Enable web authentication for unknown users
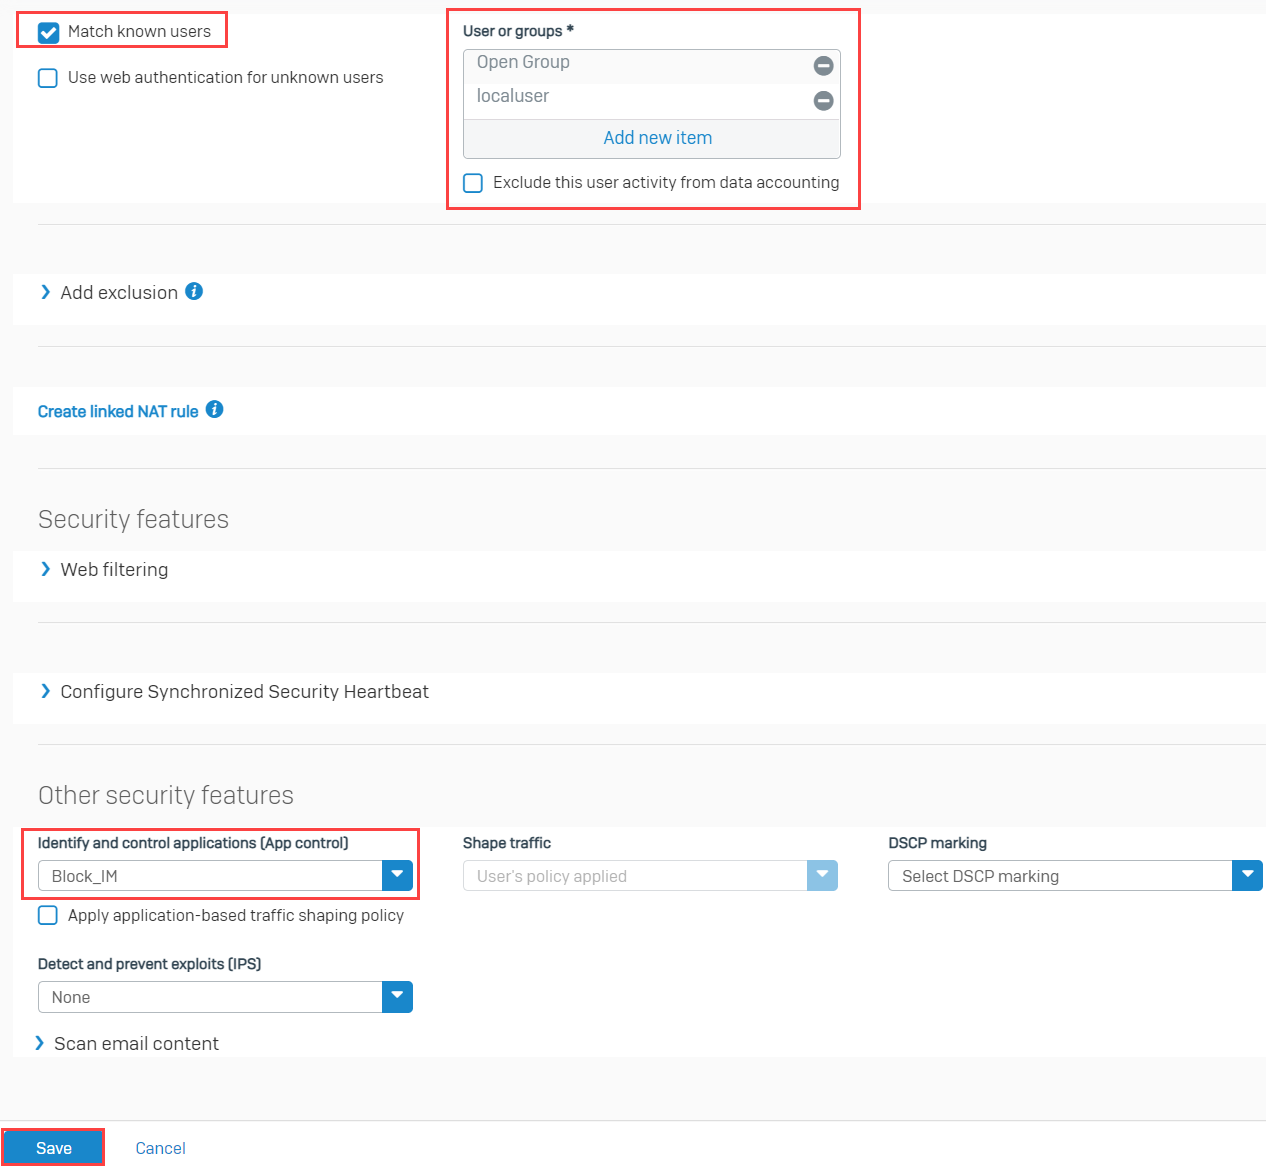This screenshot has width=1266, height=1171. (47, 77)
